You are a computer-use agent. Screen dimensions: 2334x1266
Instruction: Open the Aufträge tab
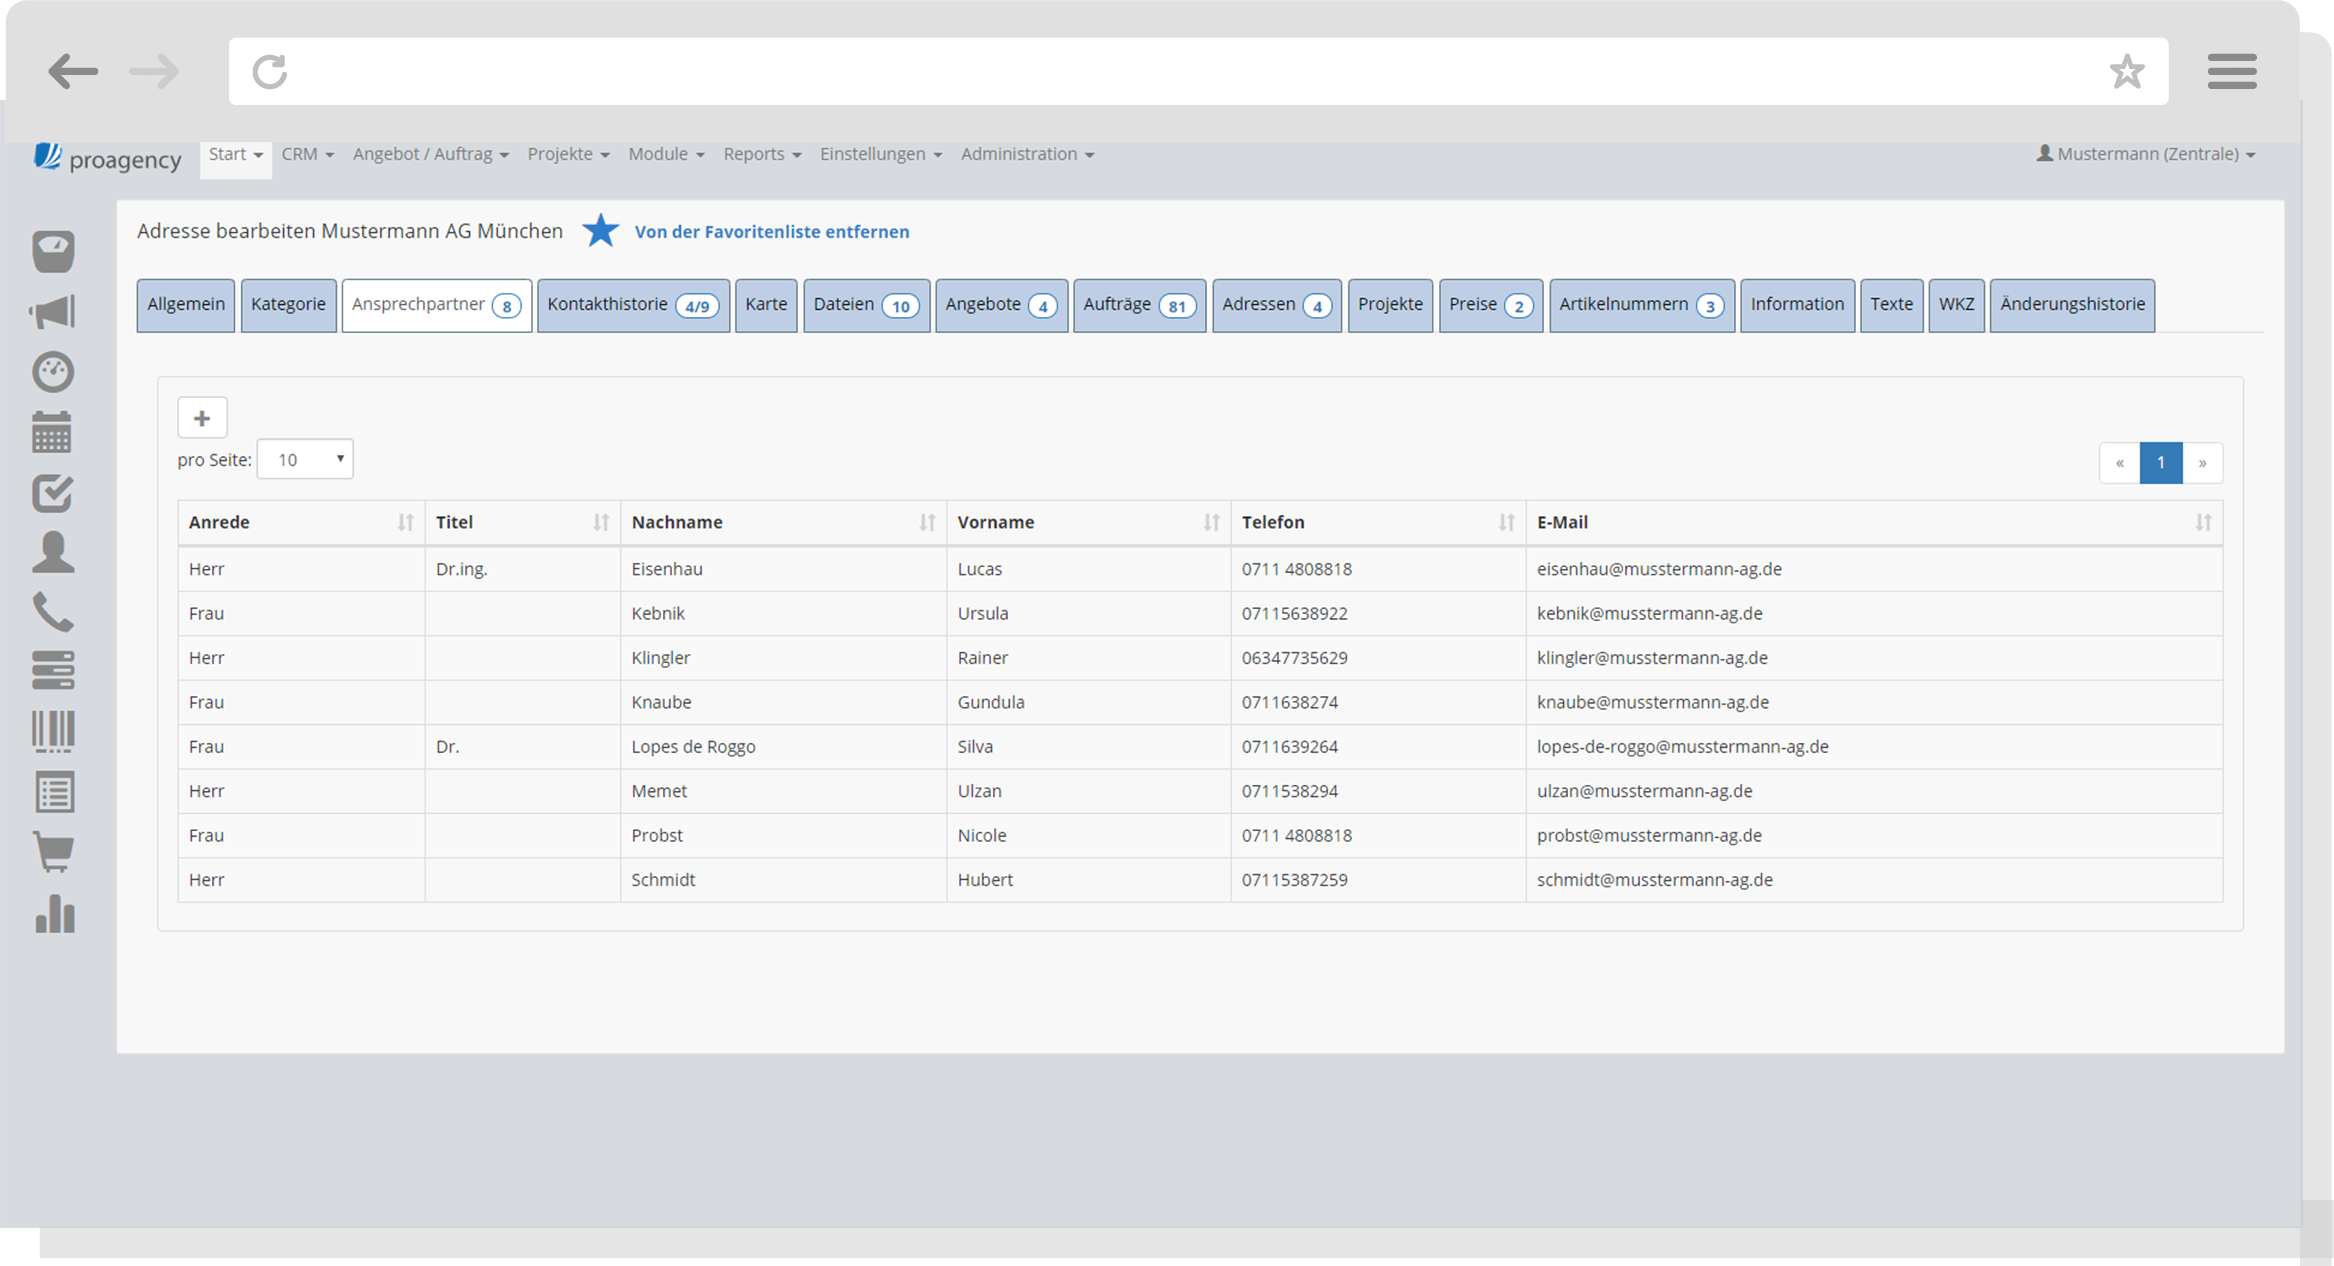pyautogui.click(x=1138, y=305)
